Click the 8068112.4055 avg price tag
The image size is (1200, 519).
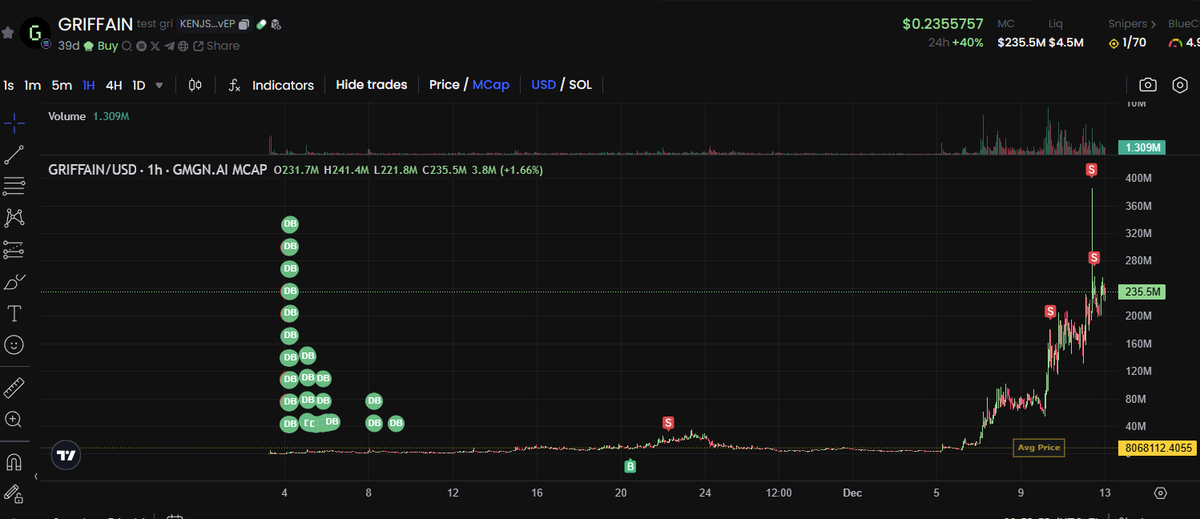pos(1158,448)
